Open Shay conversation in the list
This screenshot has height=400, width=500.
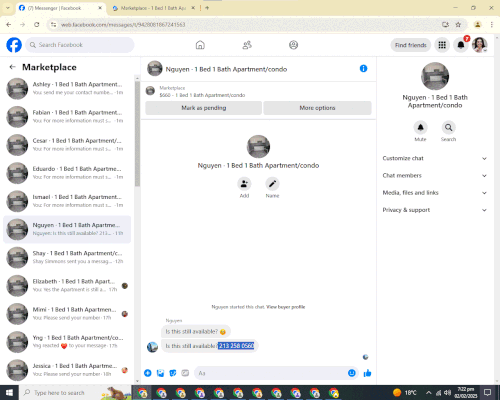coord(67,257)
